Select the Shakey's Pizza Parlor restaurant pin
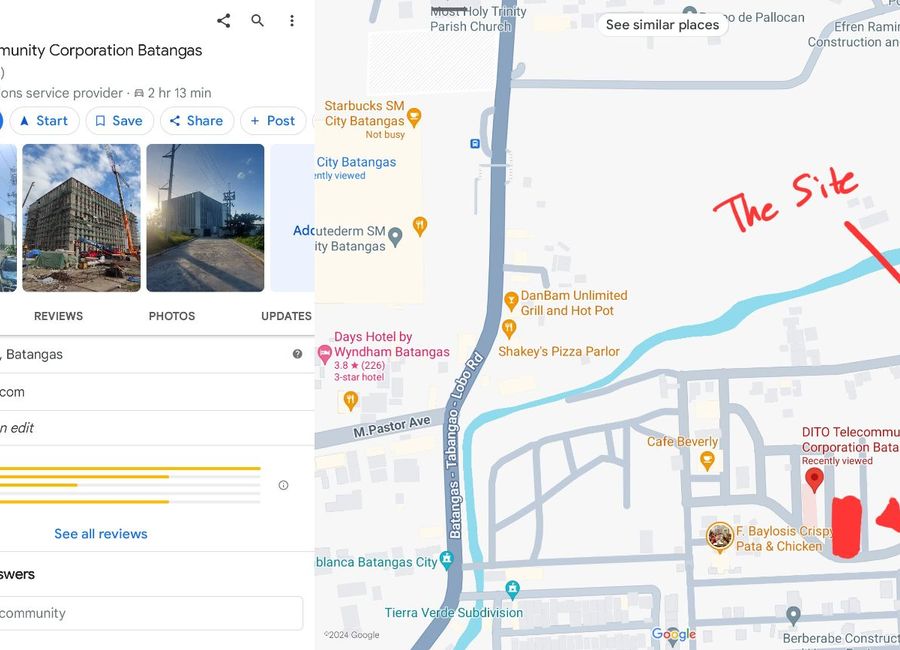The width and height of the screenshot is (900, 650). [x=509, y=329]
